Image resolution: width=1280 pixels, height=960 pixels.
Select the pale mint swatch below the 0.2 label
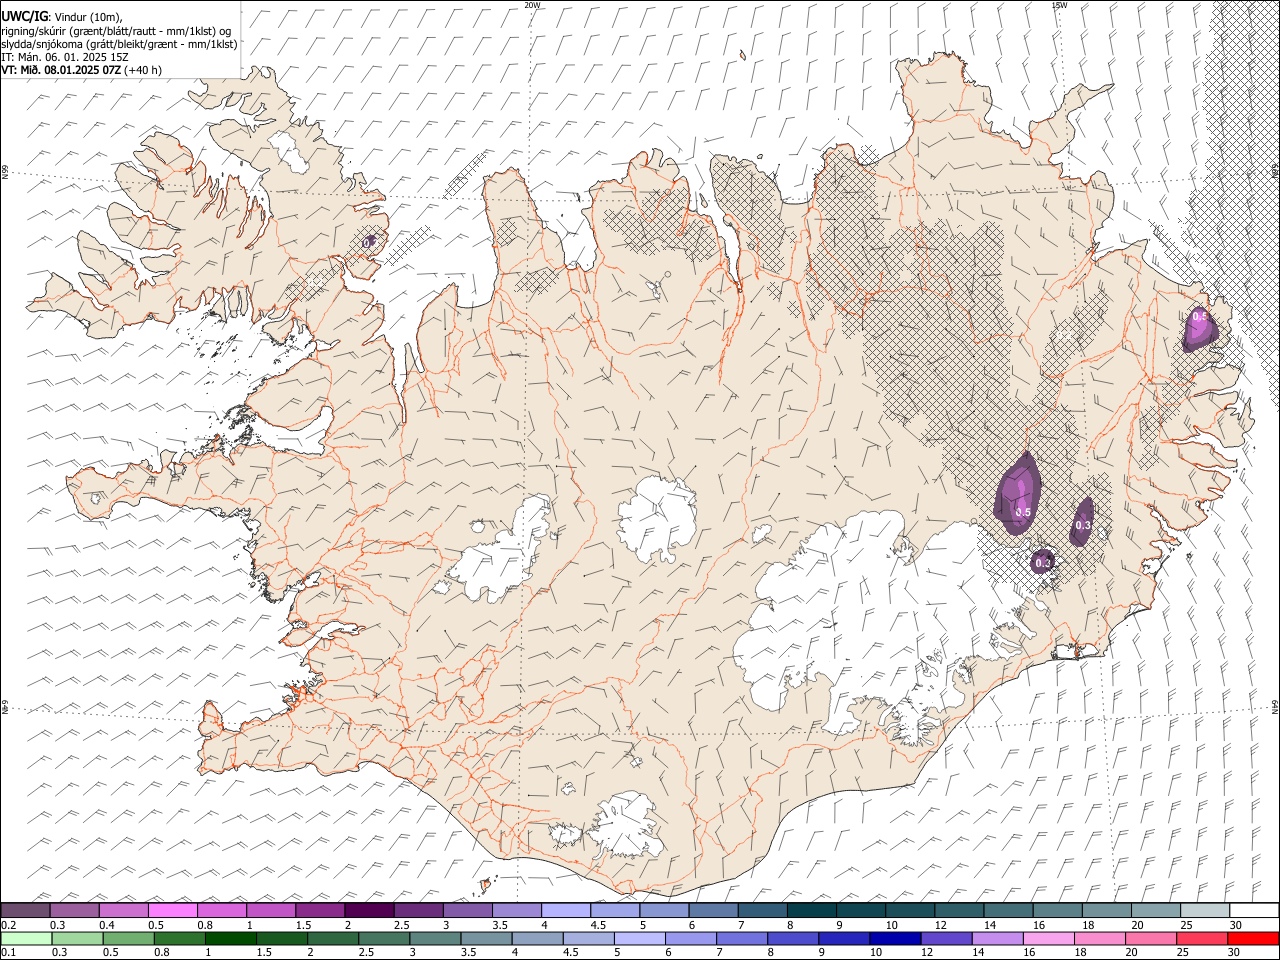(26, 939)
